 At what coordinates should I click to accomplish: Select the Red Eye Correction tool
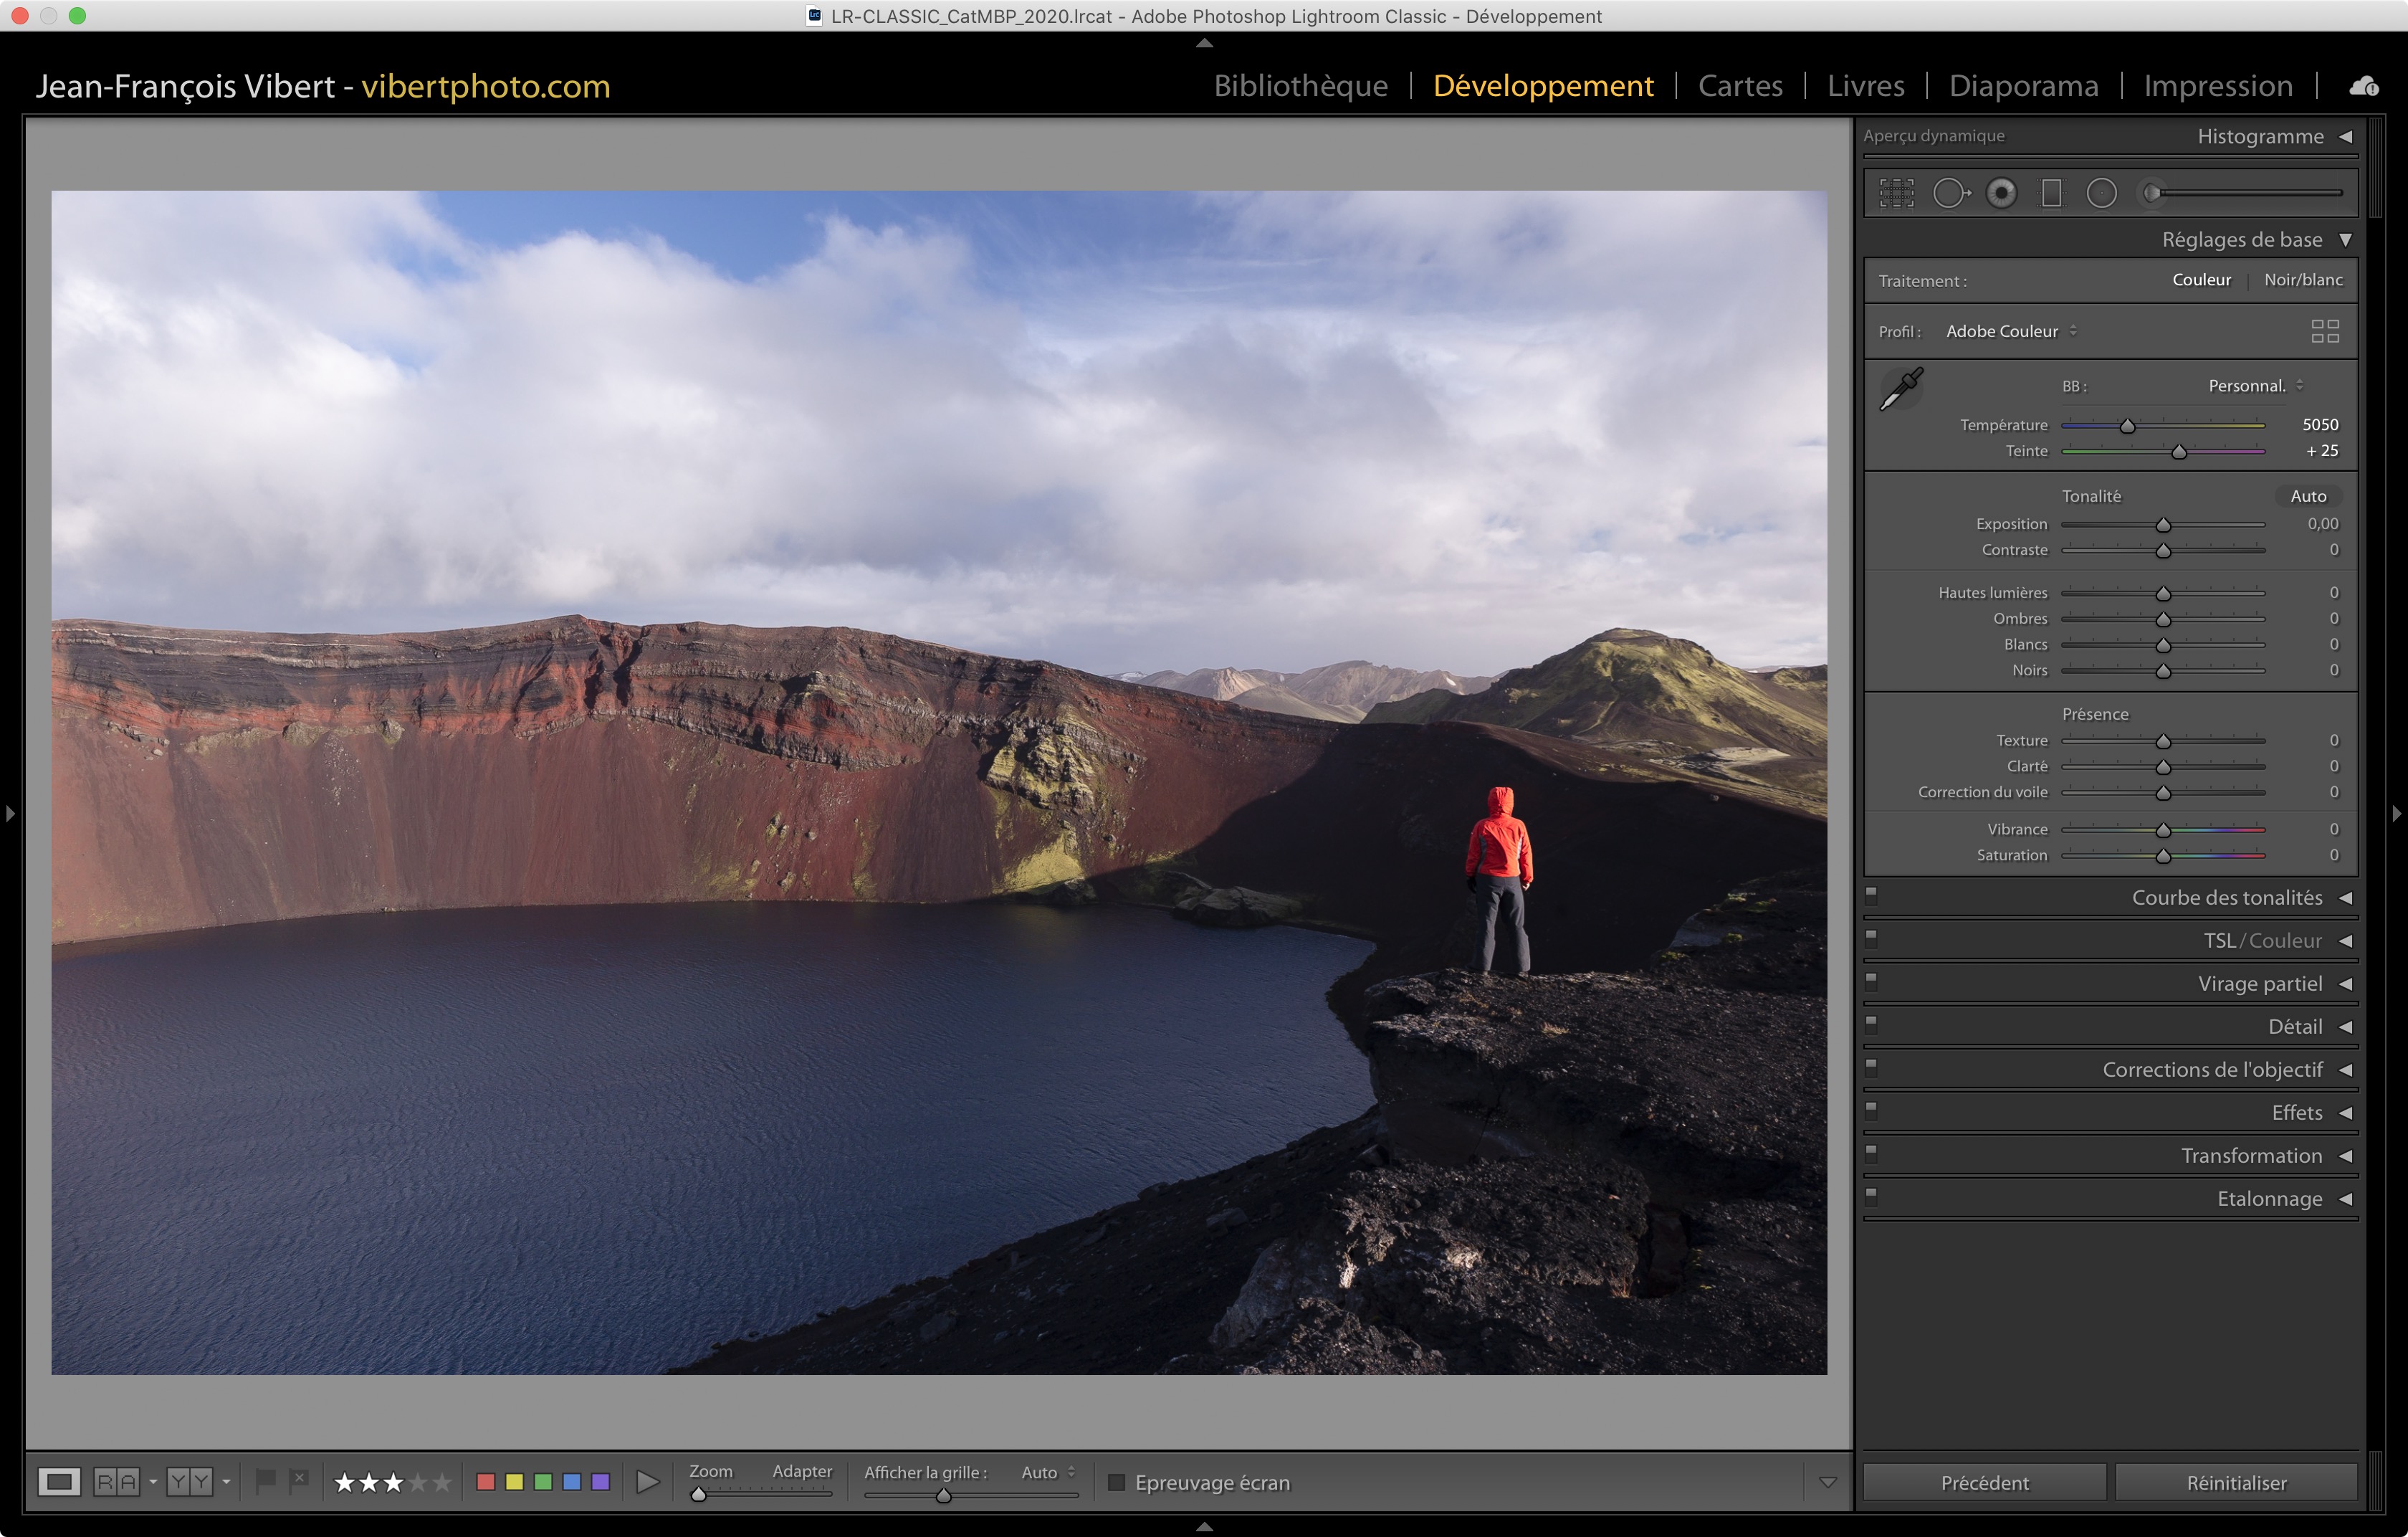2001,193
